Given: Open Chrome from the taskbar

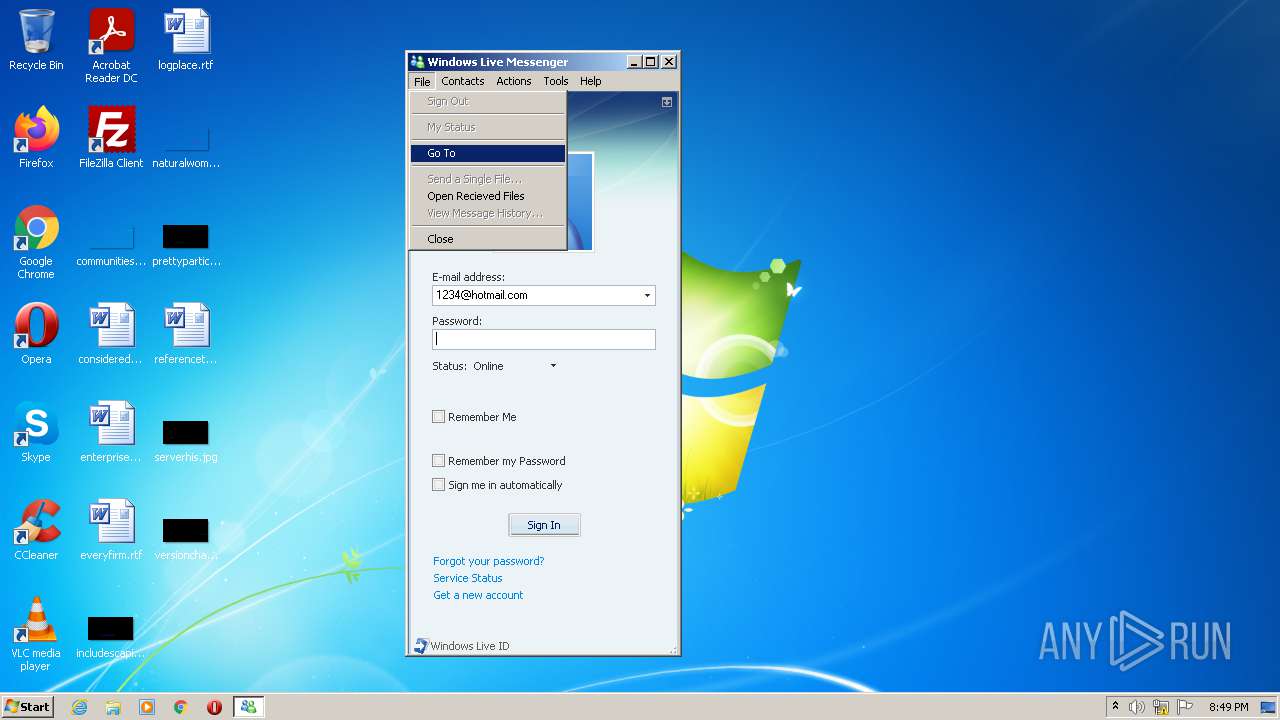Looking at the screenshot, I should coord(181,707).
